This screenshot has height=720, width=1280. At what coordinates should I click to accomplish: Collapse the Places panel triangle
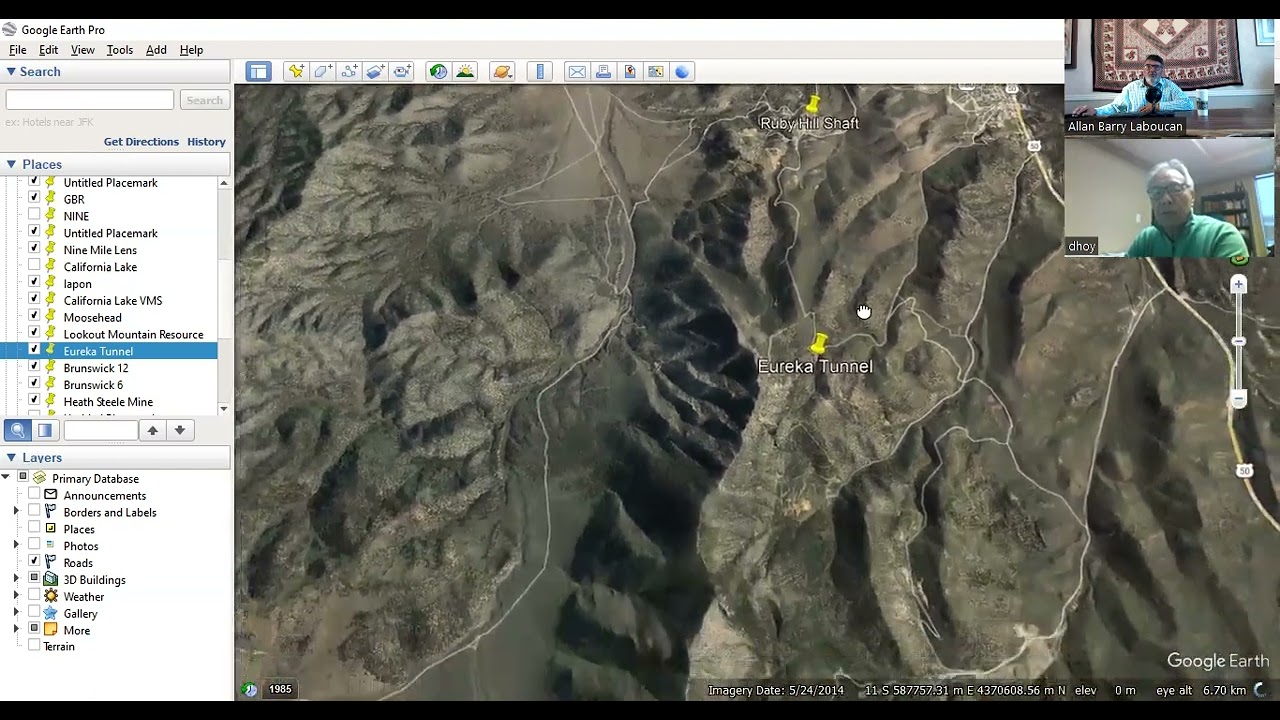[11, 164]
